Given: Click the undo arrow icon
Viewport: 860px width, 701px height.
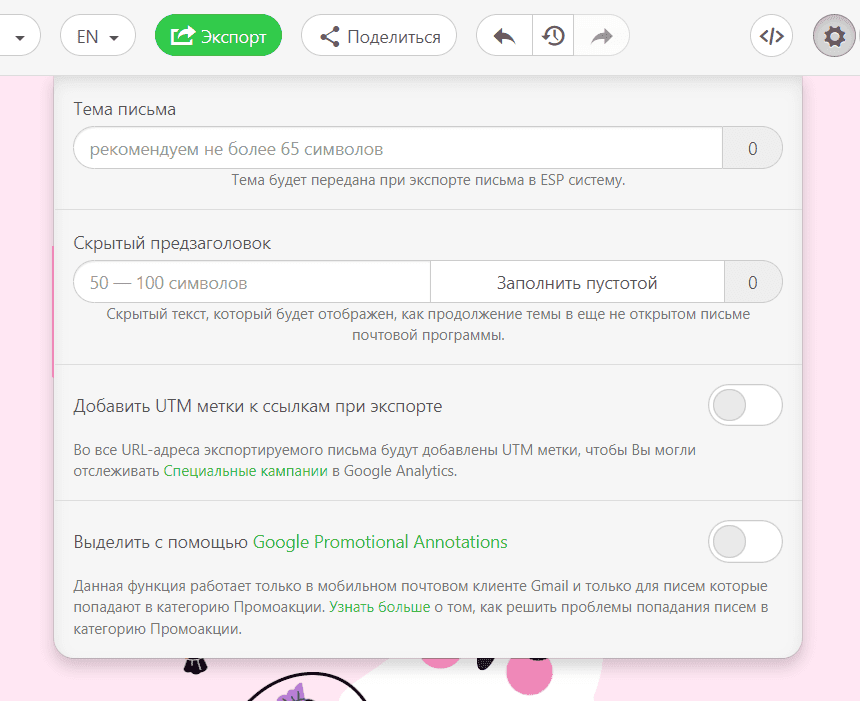Looking at the screenshot, I should pyautogui.click(x=504, y=37).
